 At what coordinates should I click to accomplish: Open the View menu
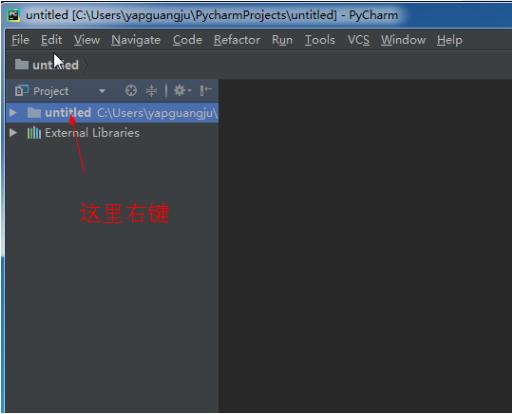coord(87,40)
